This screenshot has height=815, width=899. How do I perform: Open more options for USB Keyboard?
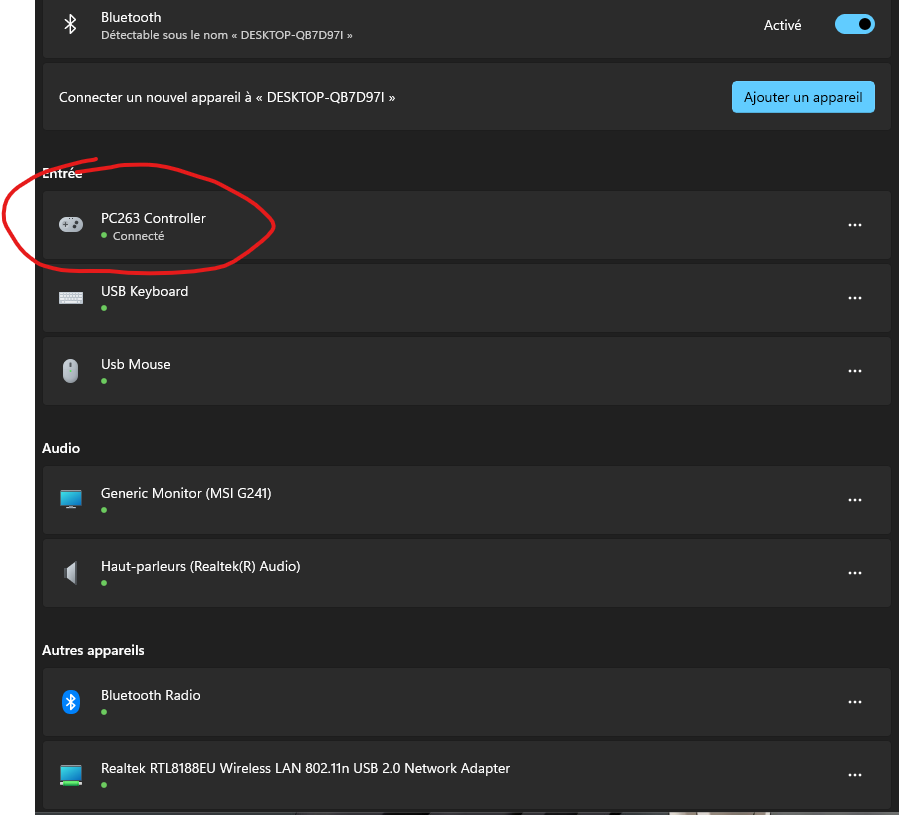tap(854, 298)
